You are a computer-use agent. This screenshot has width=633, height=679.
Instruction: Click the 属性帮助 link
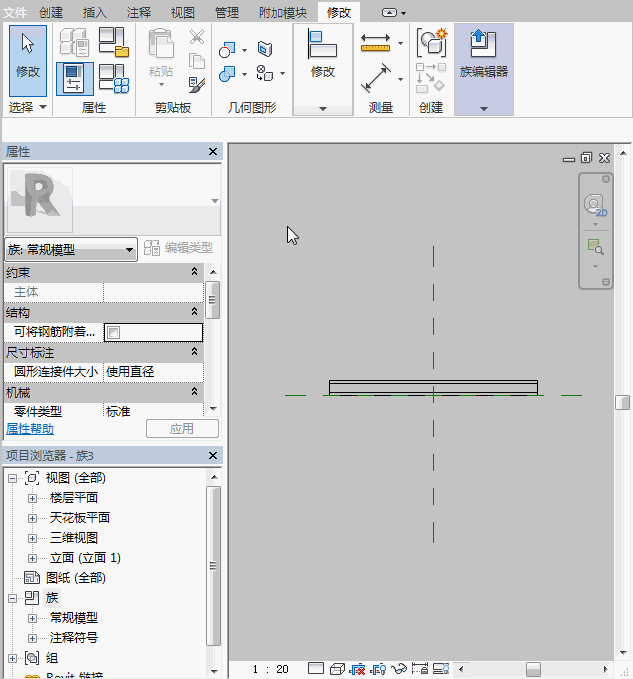point(30,429)
